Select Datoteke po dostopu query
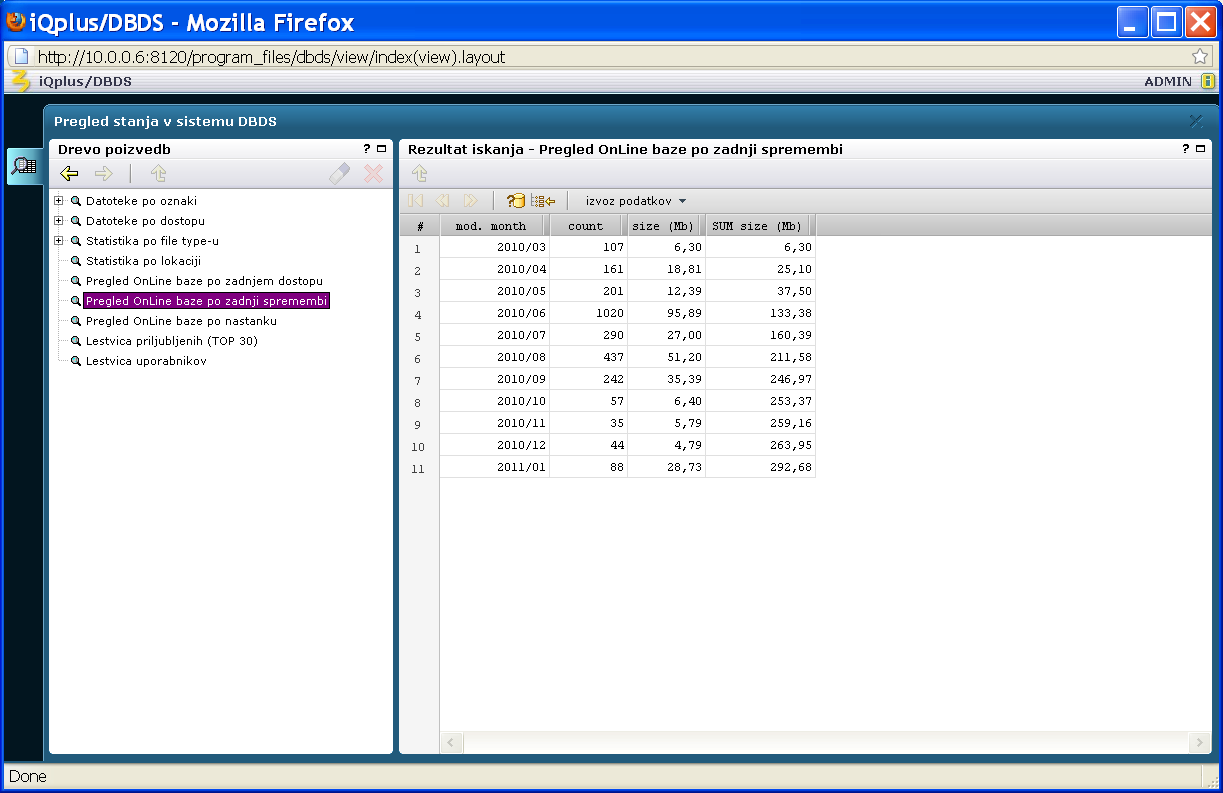Screen dimensions: 1223x793 click(145, 221)
